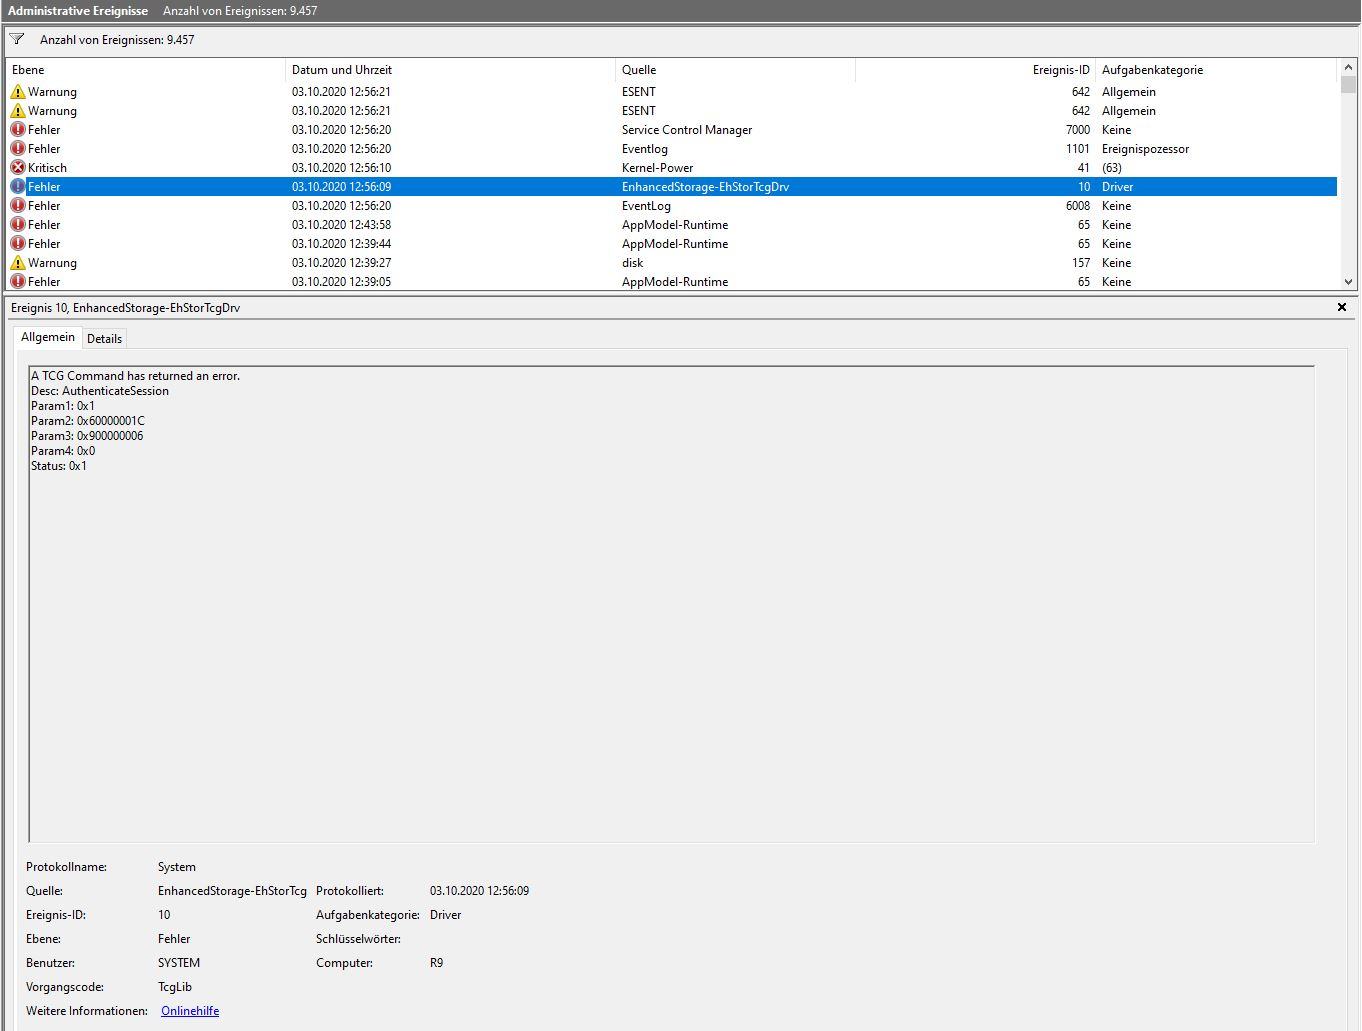The image size is (1362, 1031).
Task: Click the event list scrollbar thumb
Action: pyautogui.click(x=1348, y=84)
